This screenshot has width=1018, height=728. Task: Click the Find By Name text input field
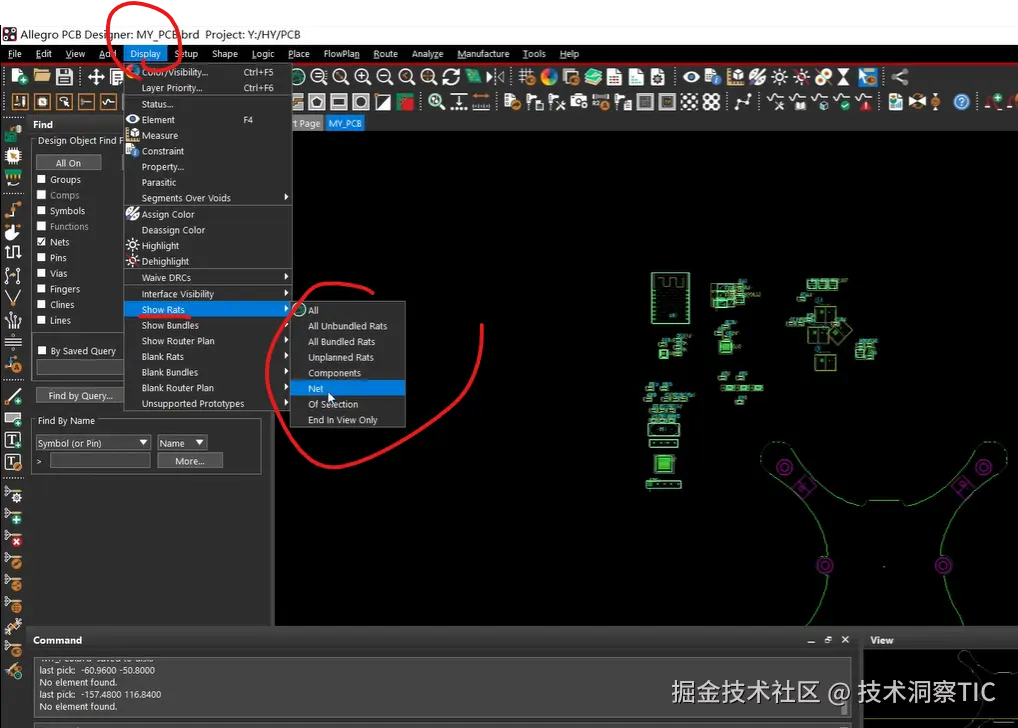100,461
